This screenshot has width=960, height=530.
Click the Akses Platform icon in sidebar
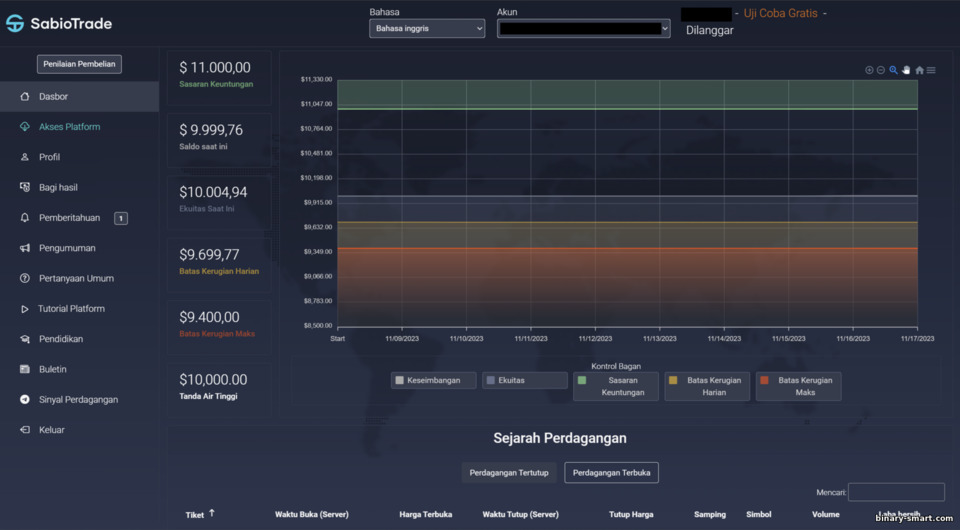(24, 127)
